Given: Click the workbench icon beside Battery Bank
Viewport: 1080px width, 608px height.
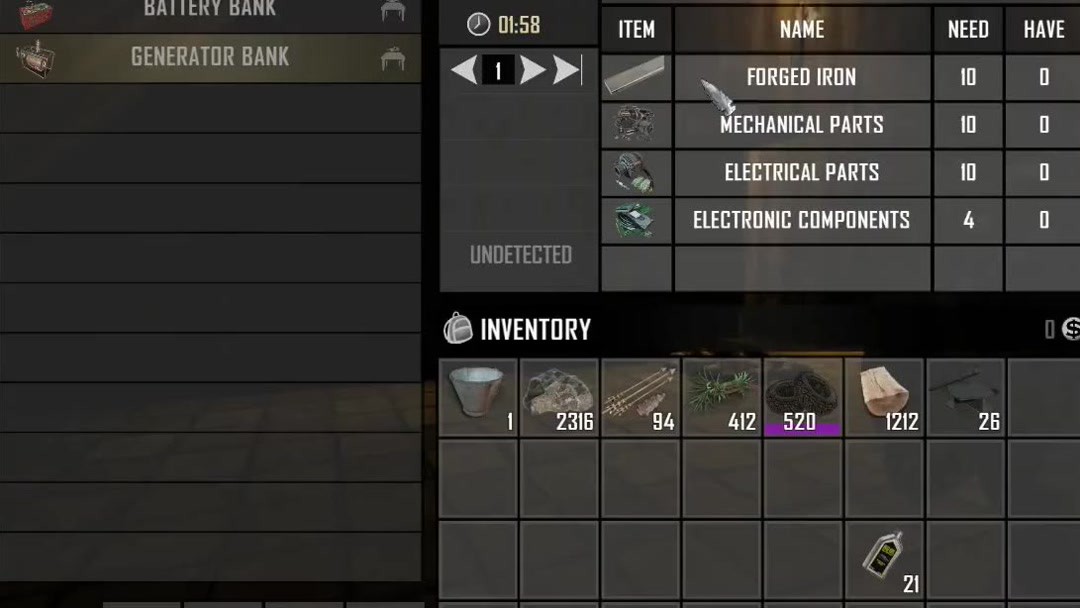Looking at the screenshot, I should [393, 10].
